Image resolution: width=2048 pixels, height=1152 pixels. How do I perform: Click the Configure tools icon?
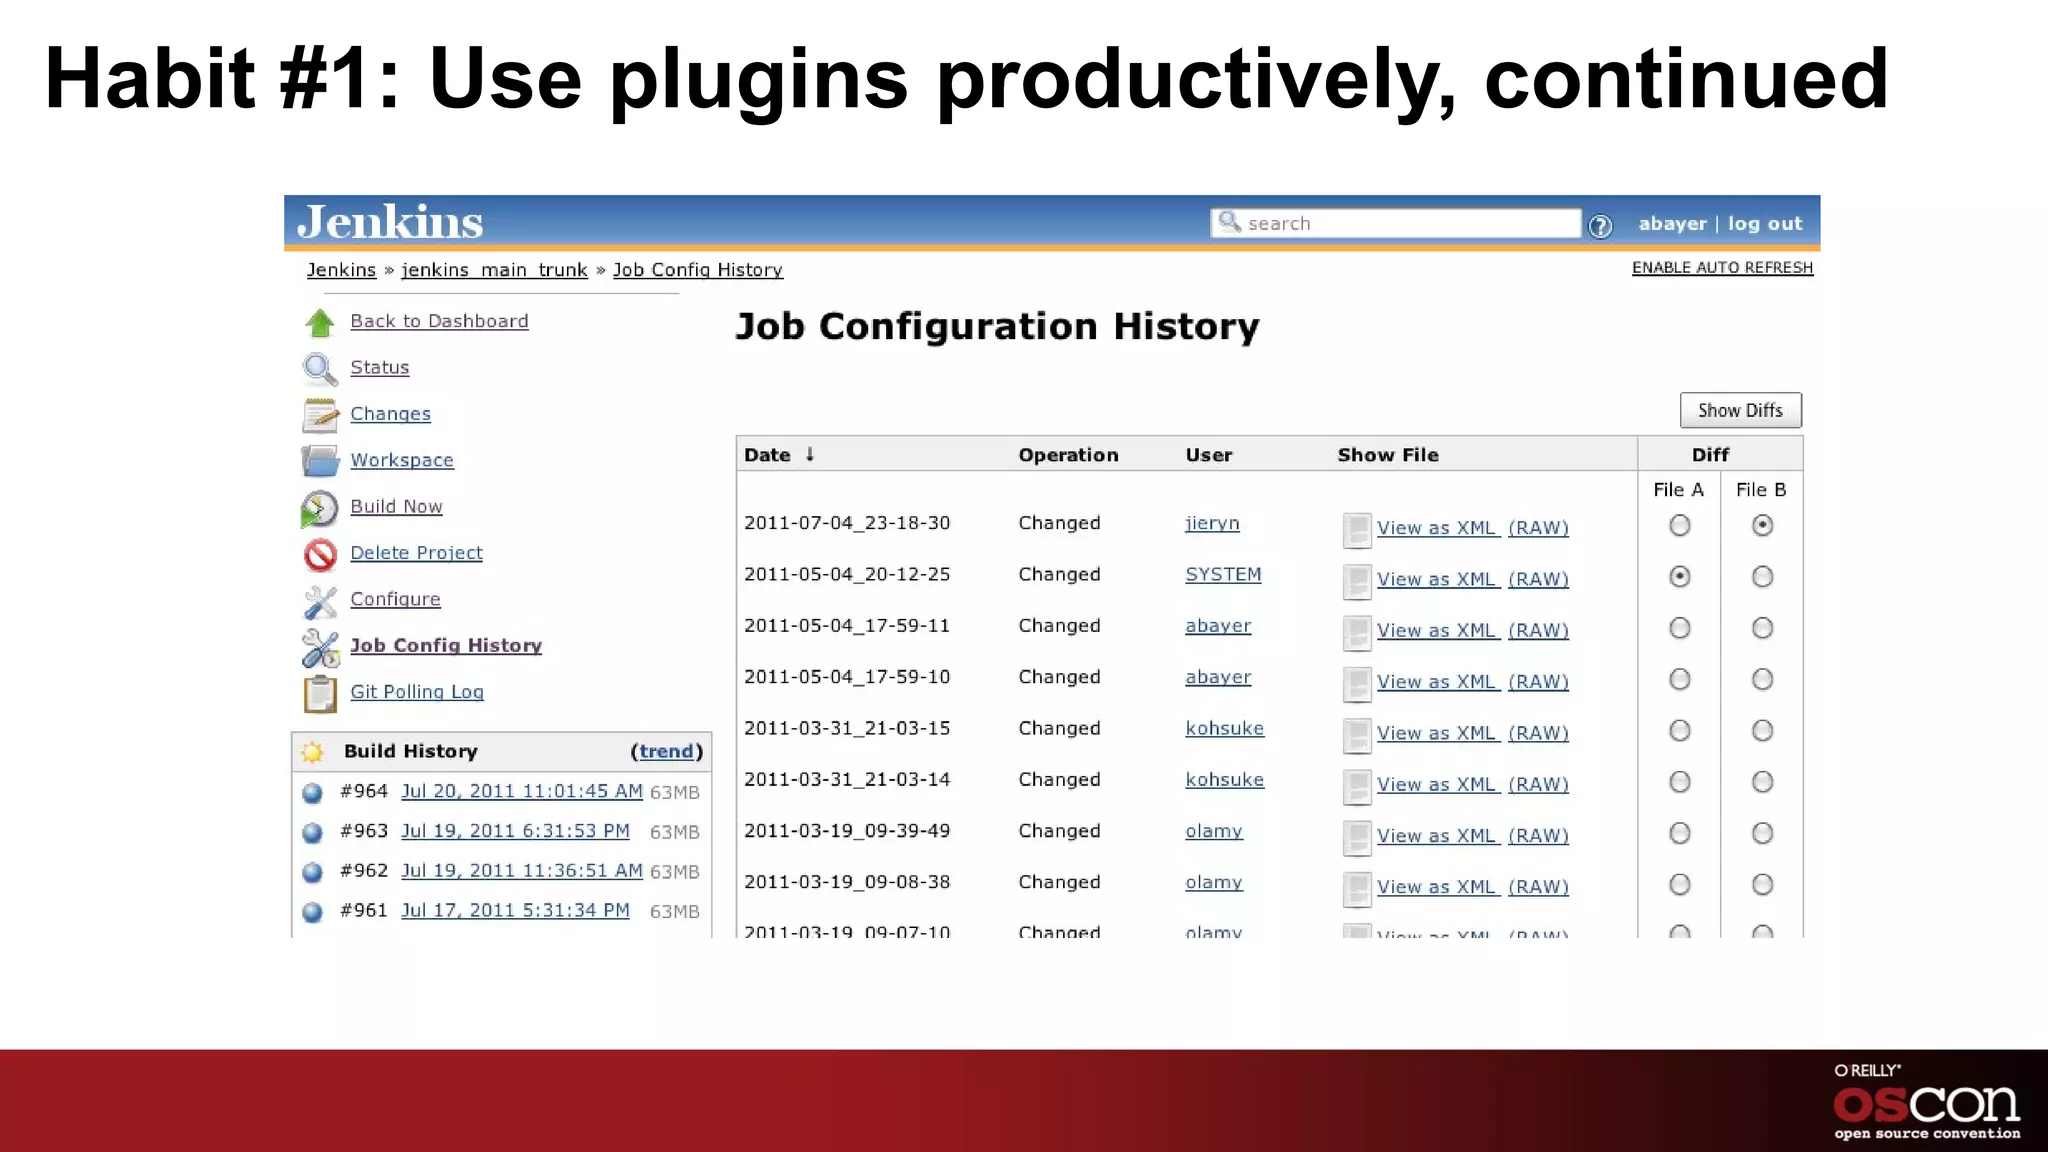(x=320, y=601)
